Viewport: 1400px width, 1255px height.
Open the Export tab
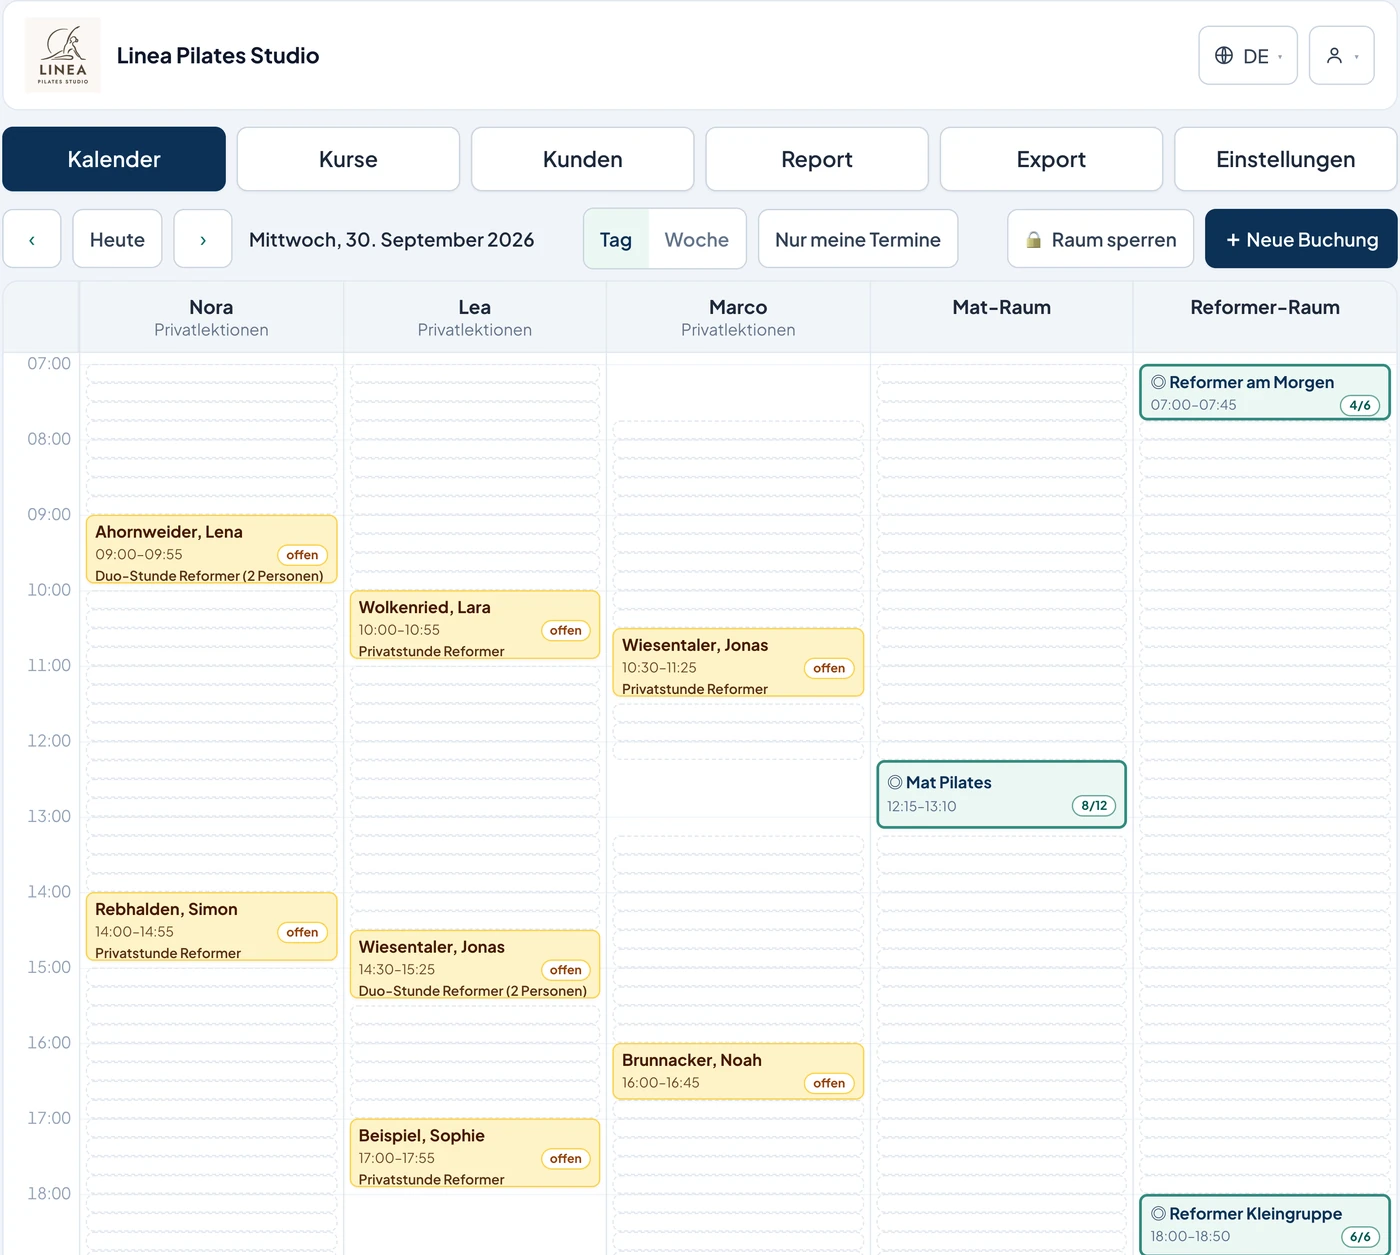[x=1051, y=159]
